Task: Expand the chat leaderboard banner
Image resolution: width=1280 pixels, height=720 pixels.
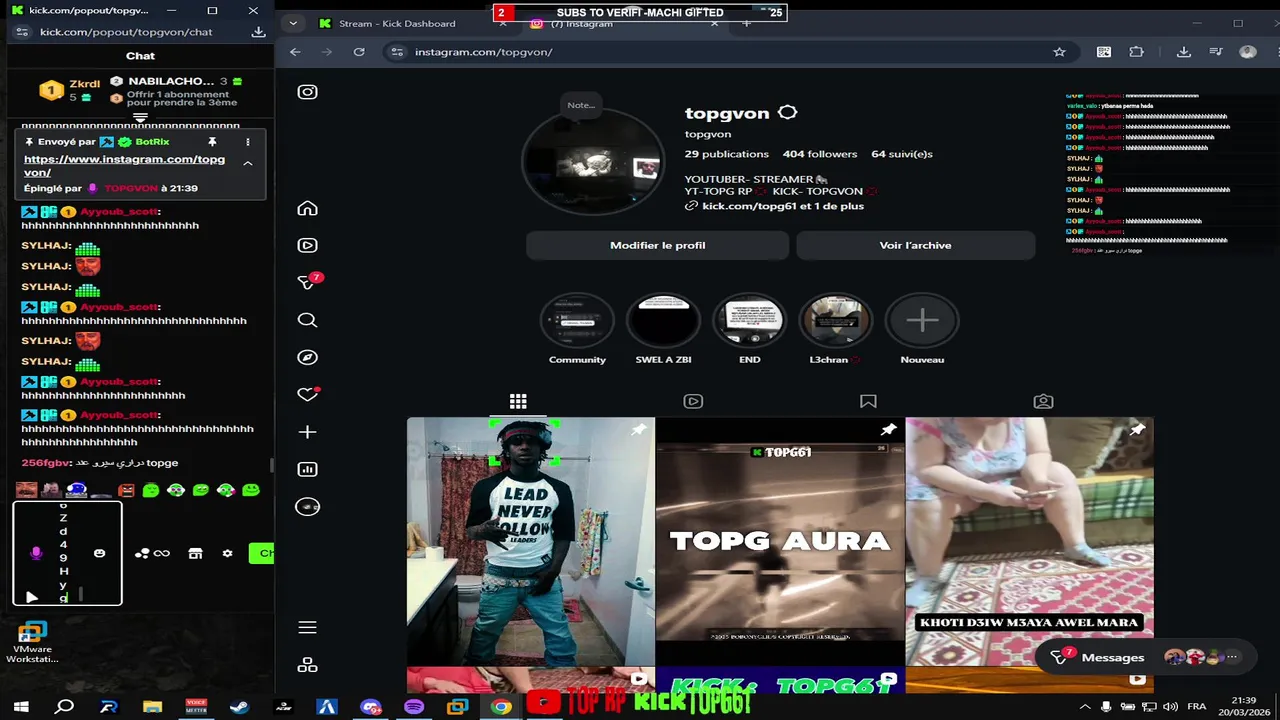Action: [140, 118]
